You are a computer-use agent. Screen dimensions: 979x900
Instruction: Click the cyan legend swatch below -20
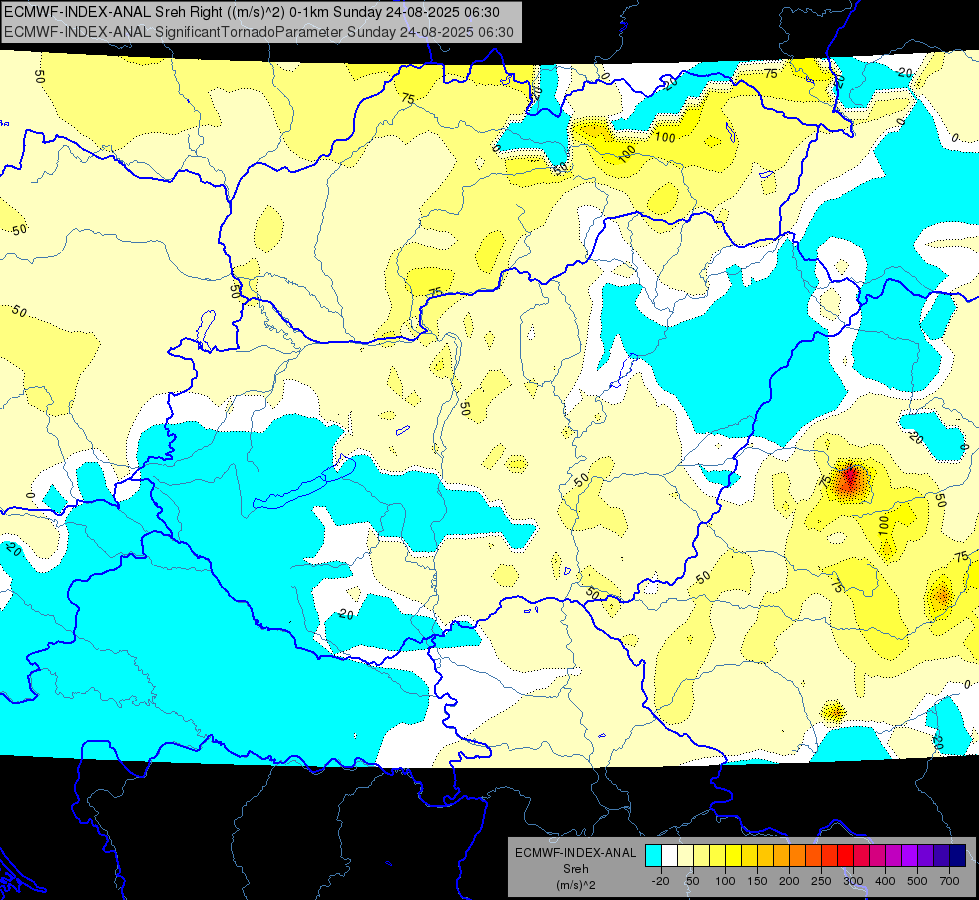pos(654,855)
